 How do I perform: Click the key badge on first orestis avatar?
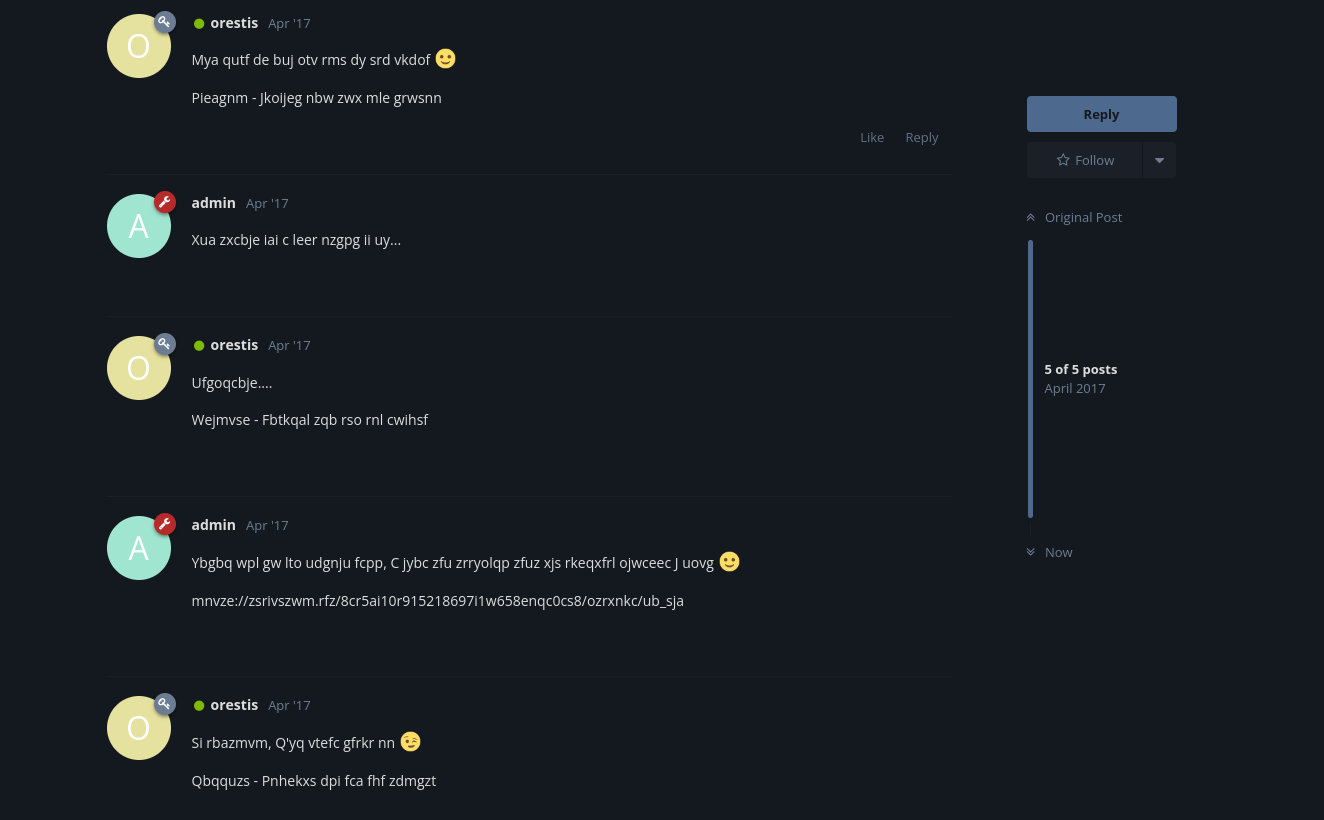coord(165,22)
